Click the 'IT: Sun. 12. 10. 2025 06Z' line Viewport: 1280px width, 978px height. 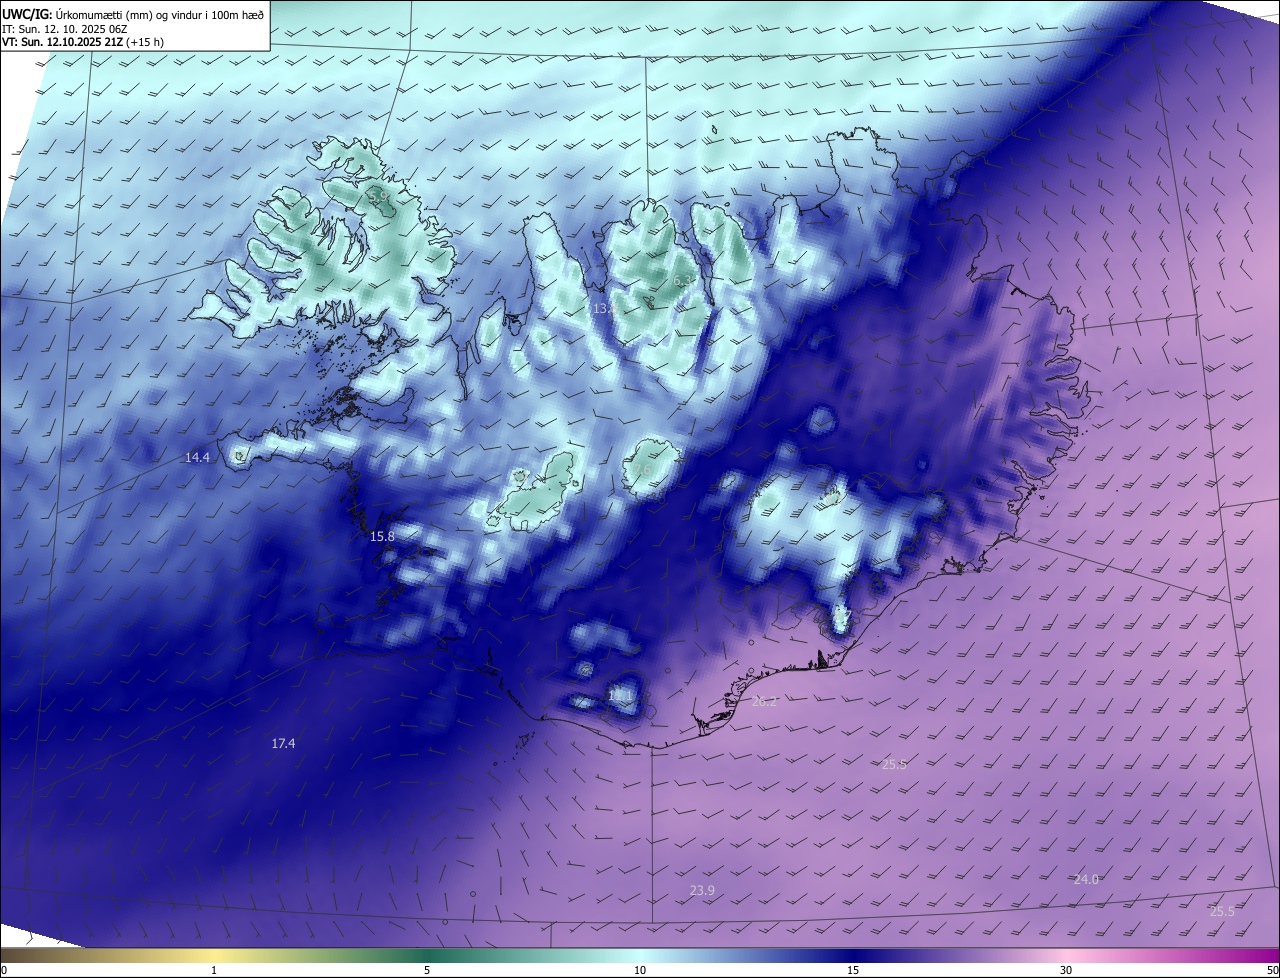click(65, 28)
